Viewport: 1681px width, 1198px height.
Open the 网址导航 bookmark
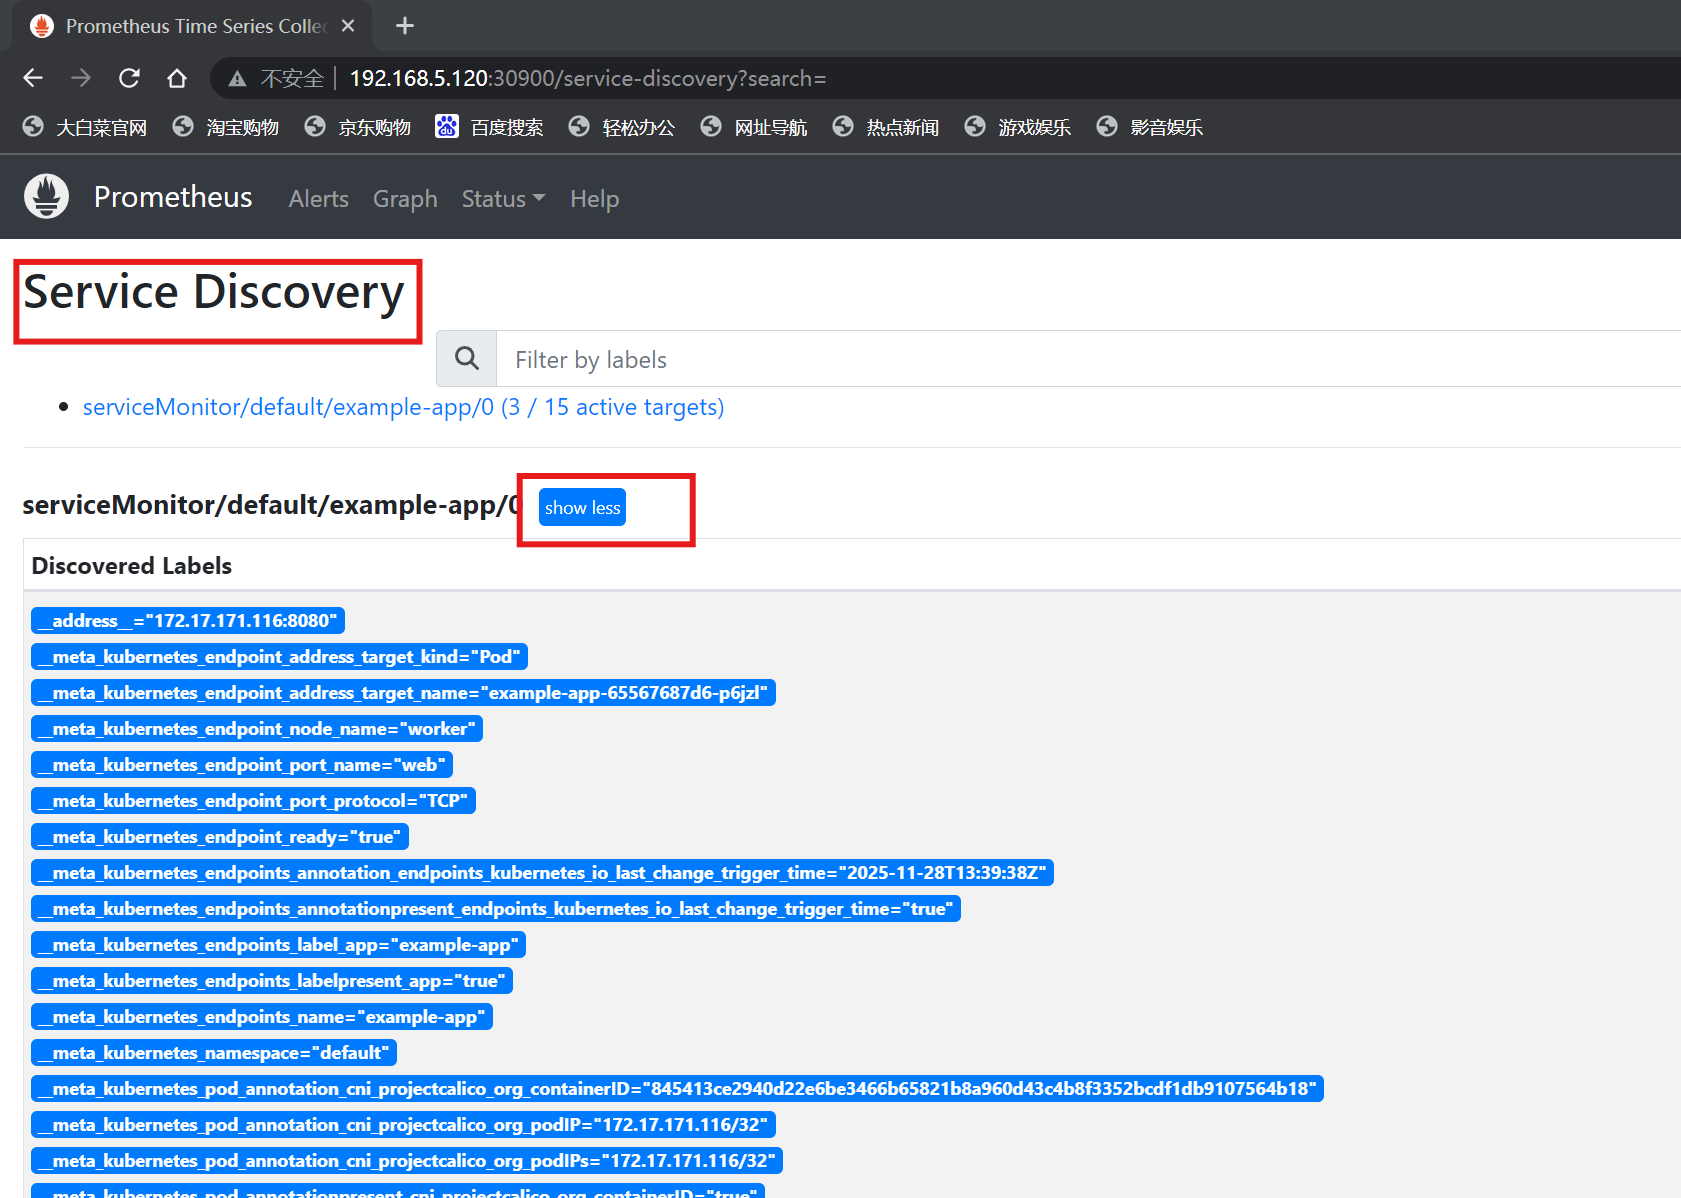tap(754, 127)
